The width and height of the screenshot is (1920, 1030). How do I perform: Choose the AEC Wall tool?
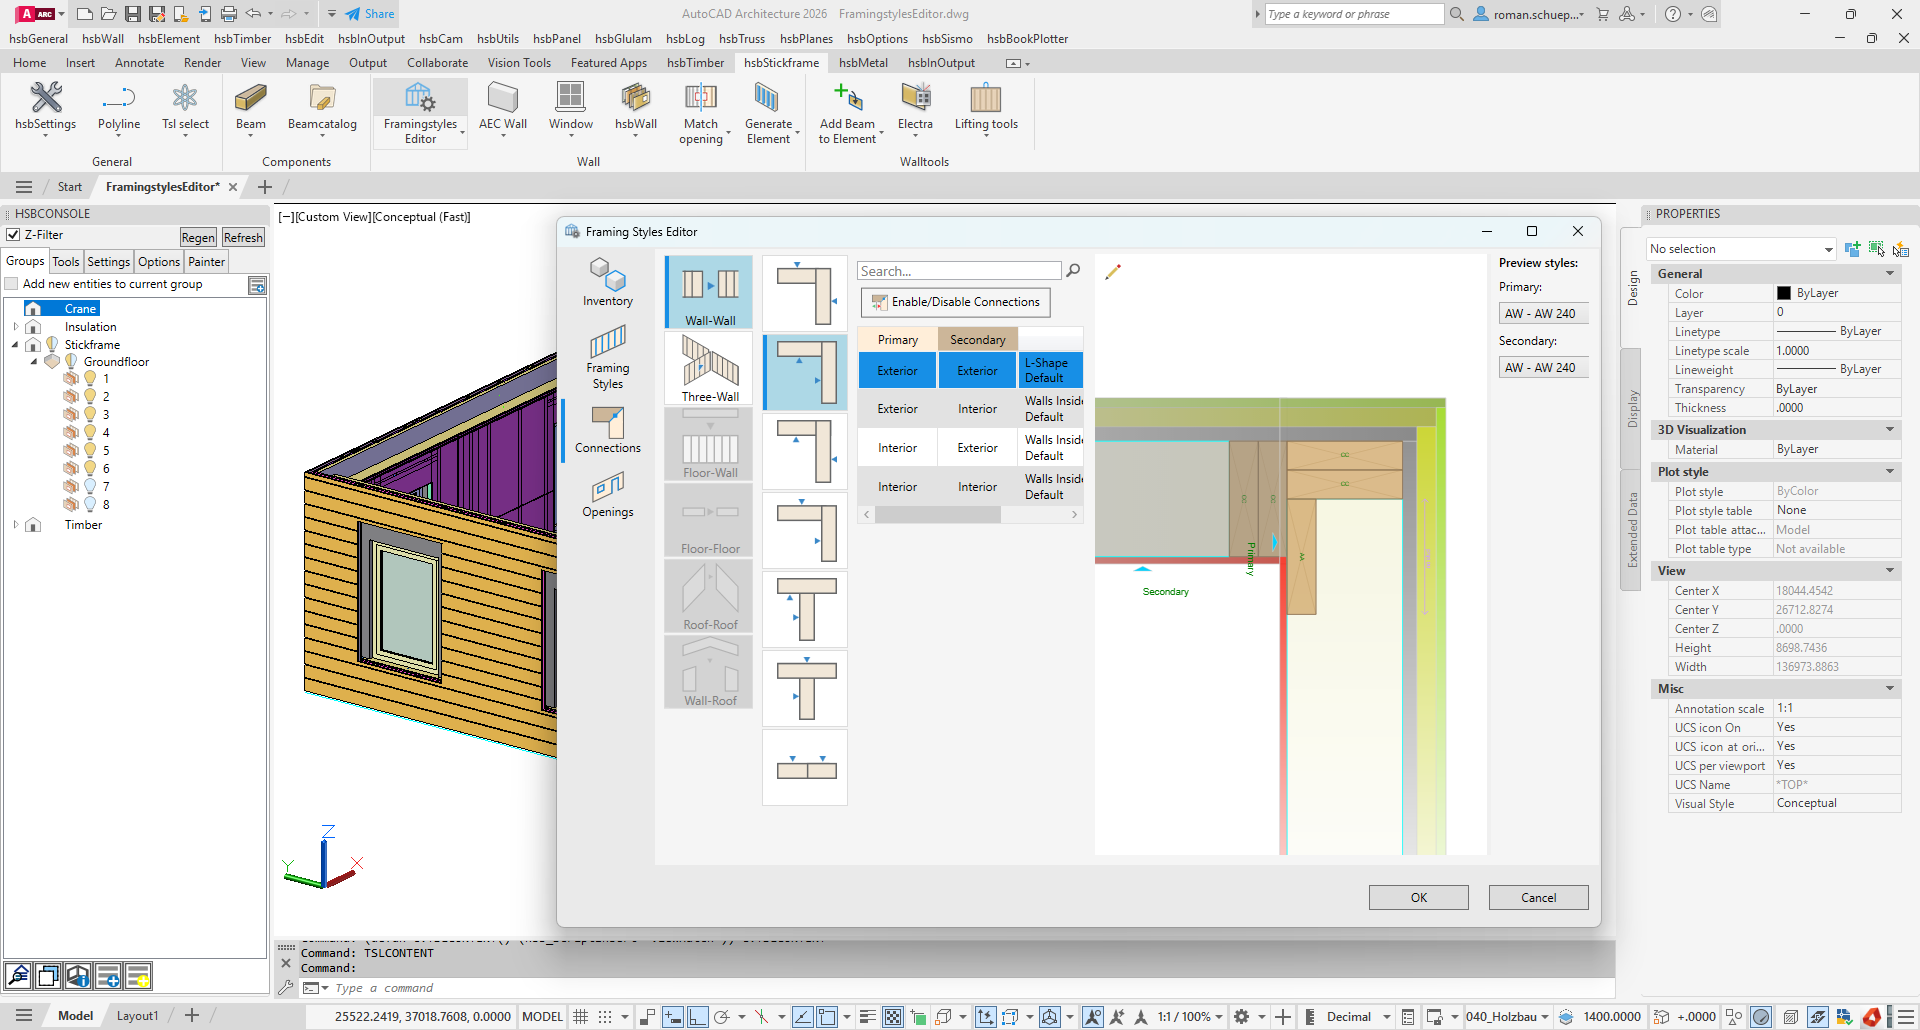pyautogui.click(x=502, y=108)
